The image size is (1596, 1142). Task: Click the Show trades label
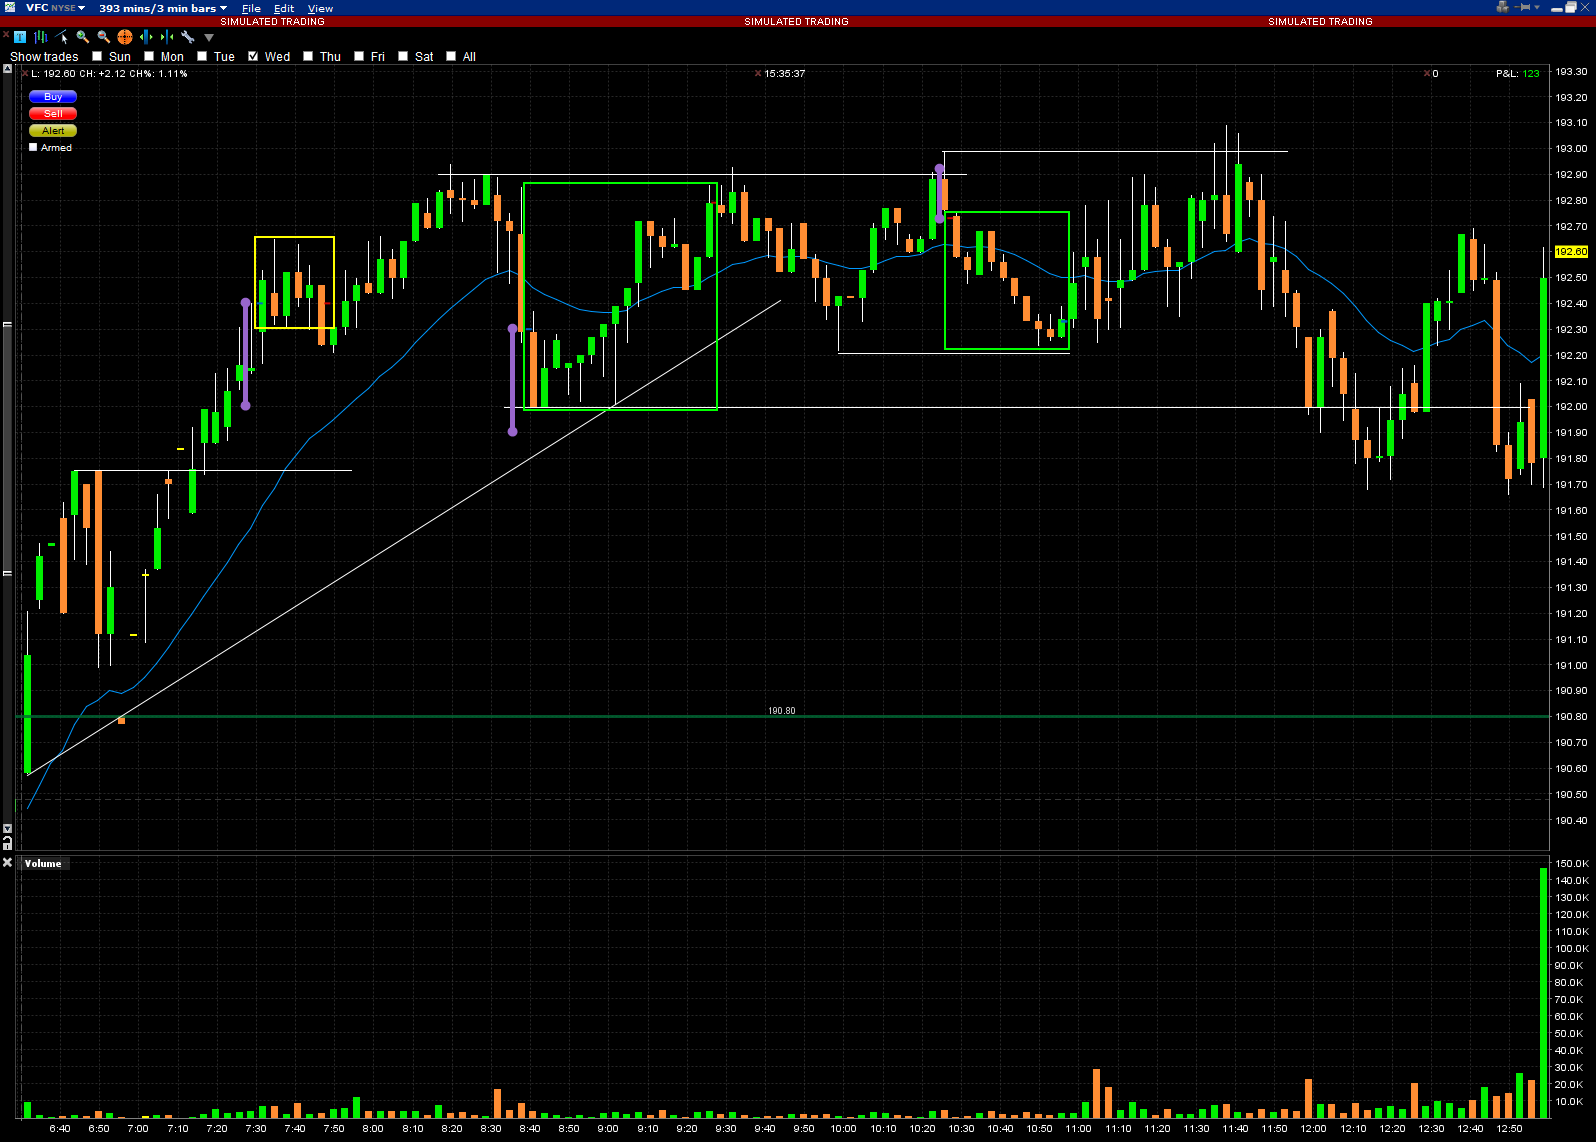coord(44,57)
